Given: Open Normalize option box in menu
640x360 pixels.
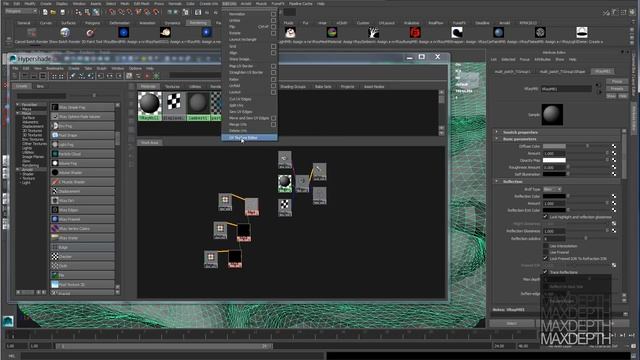Looking at the screenshot, I should (x=273, y=14).
